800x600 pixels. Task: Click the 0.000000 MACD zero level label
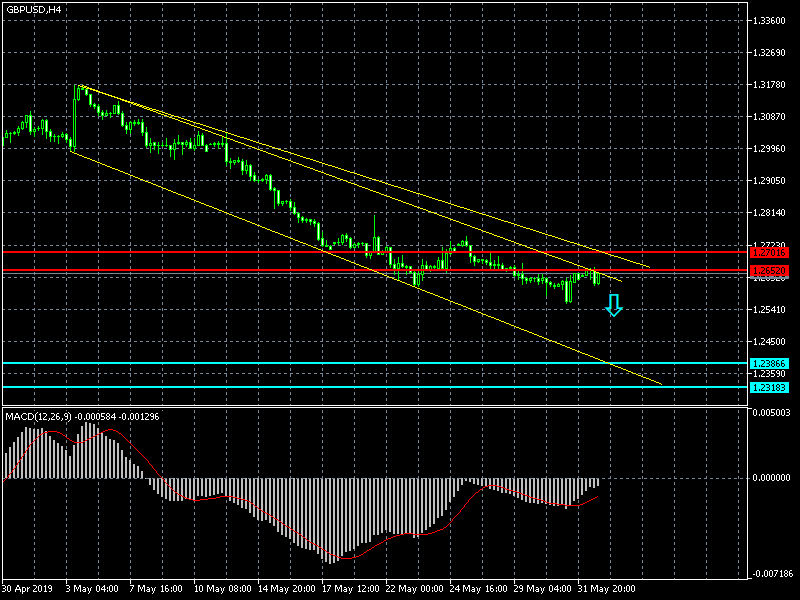click(771, 478)
